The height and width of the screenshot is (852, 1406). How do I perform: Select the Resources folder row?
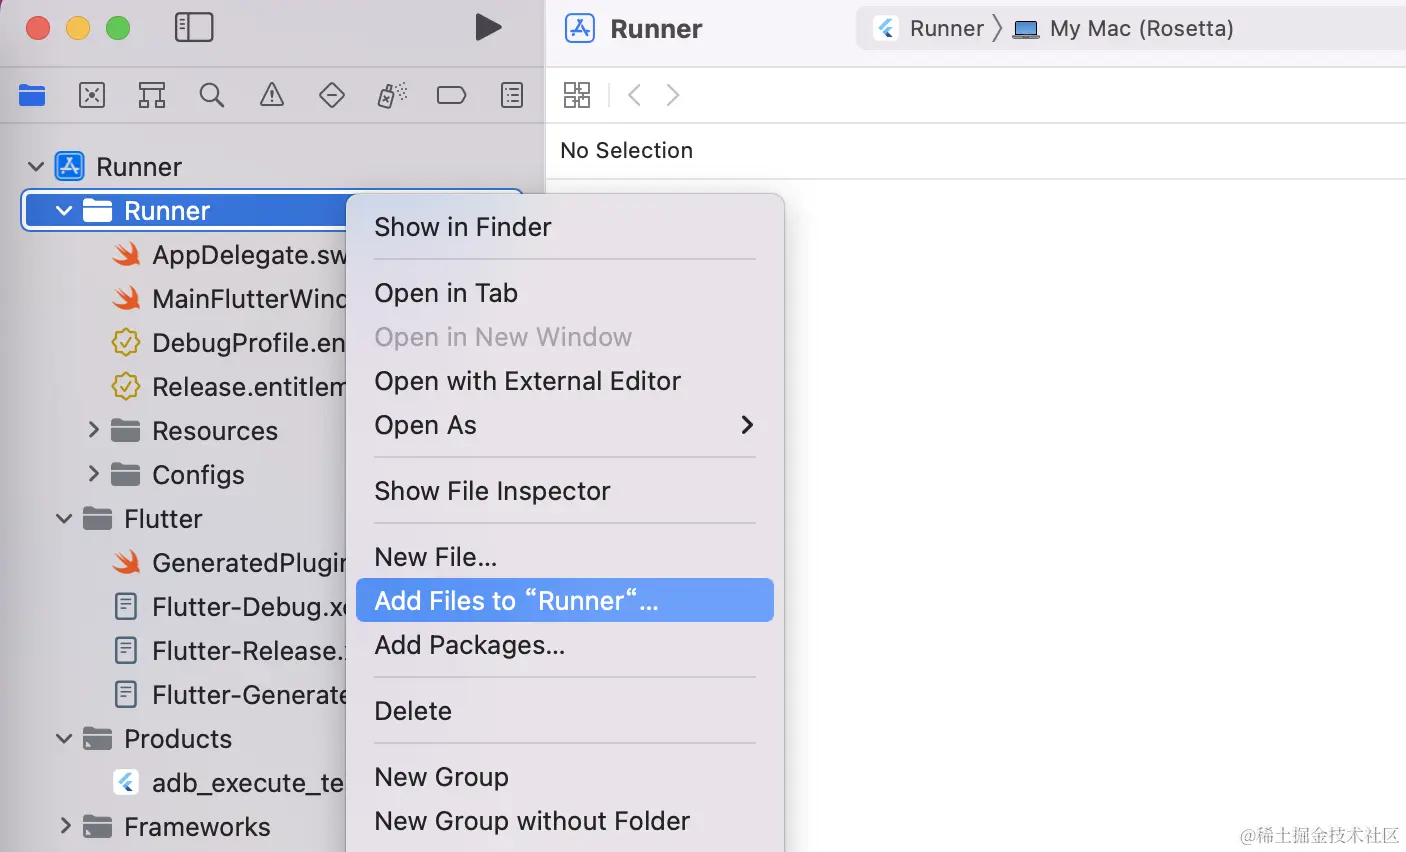tap(194, 431)
